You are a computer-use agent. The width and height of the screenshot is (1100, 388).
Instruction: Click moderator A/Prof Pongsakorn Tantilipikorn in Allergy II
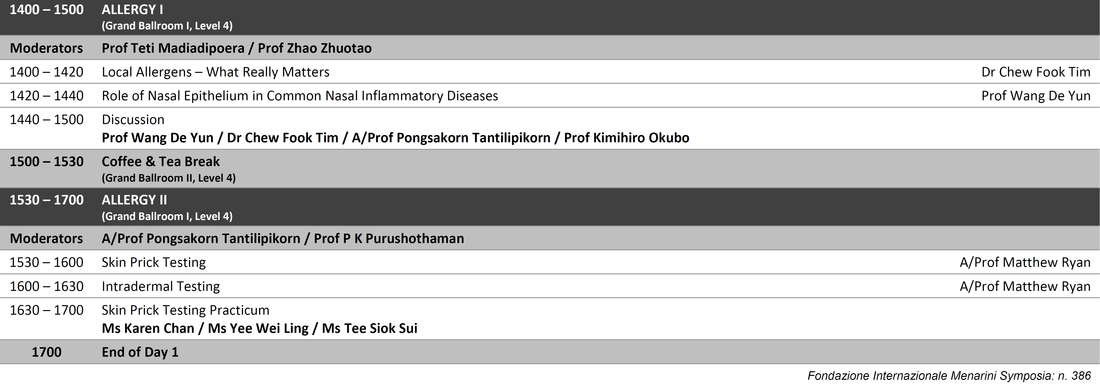coord(199,239)
